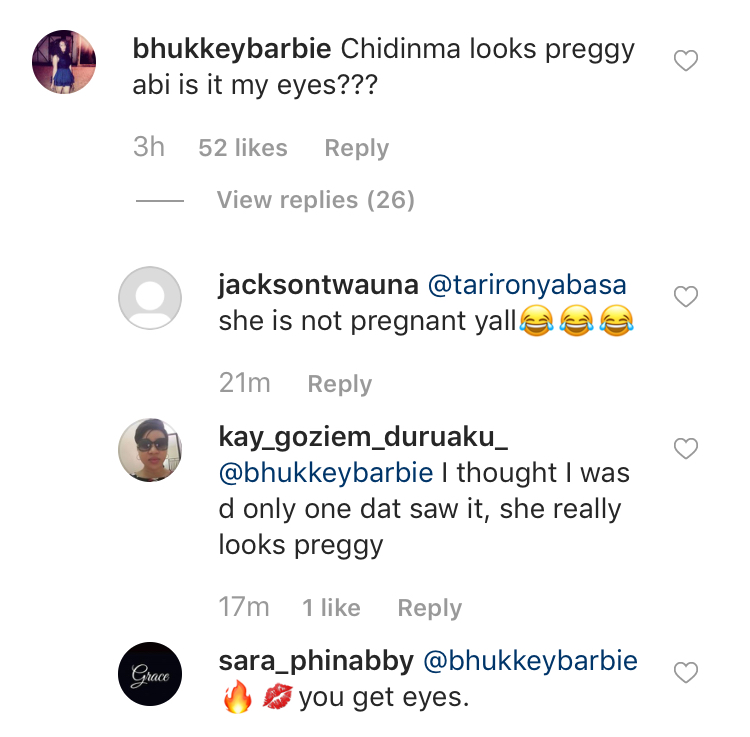750x737 pixels.
Task: Open the jacksontwauna username
Action: (x=319, y=285)
